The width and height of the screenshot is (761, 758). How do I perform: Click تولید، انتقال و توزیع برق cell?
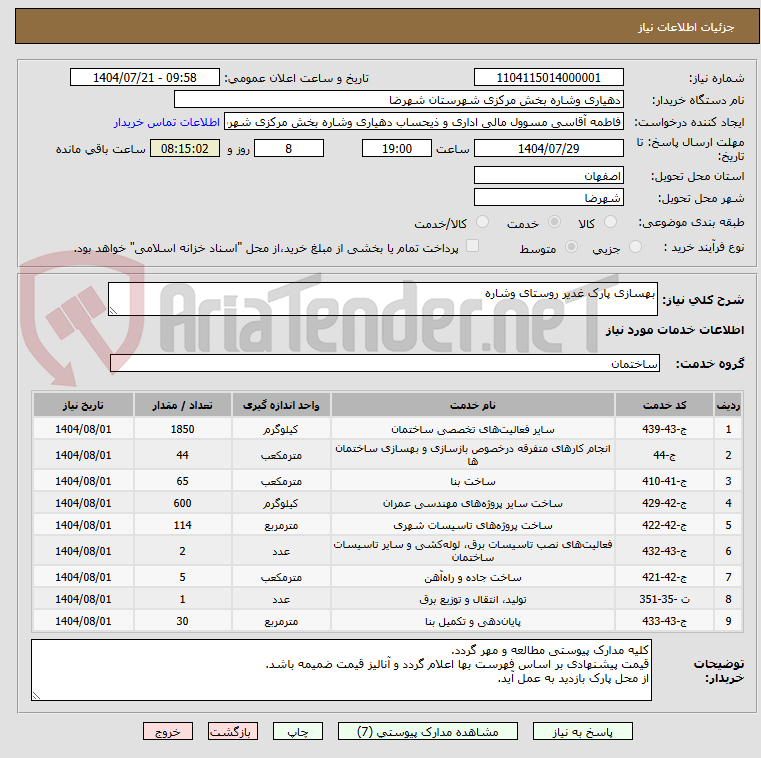(x=473, y=599)
